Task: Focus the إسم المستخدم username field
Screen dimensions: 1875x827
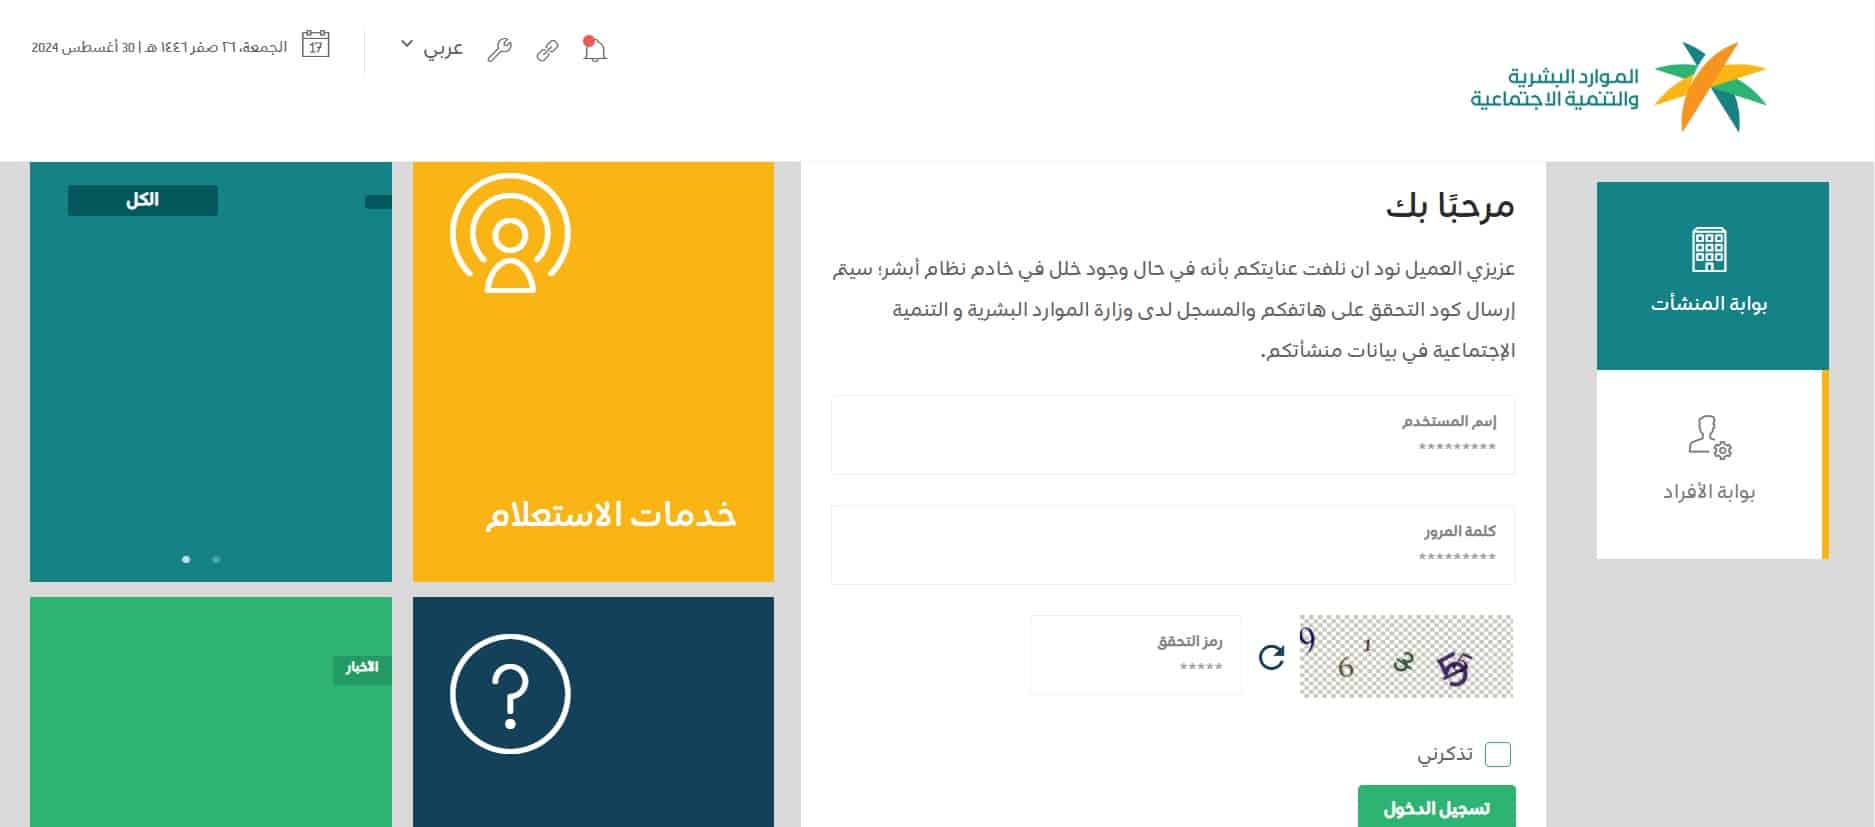Action: pos(1173,435)
